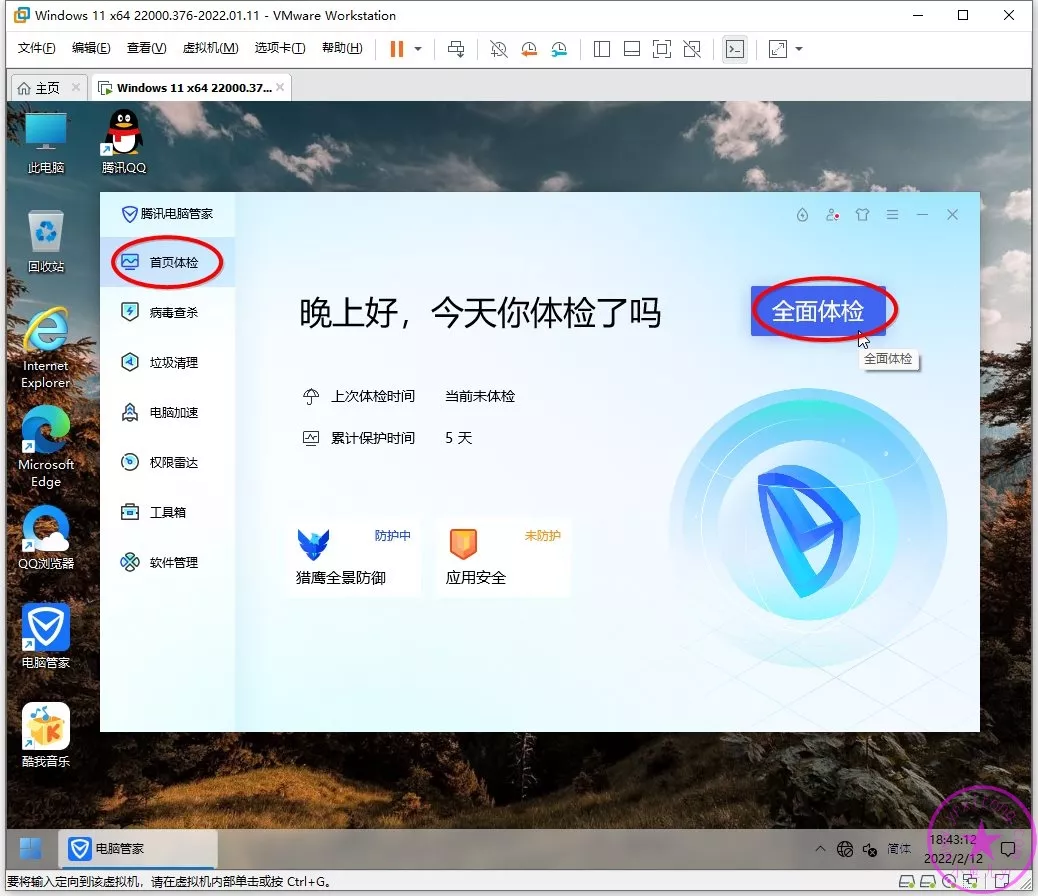Expand hidden tray icons chevron in taskbar
1038x896 pixels.
tap(820, 849)
